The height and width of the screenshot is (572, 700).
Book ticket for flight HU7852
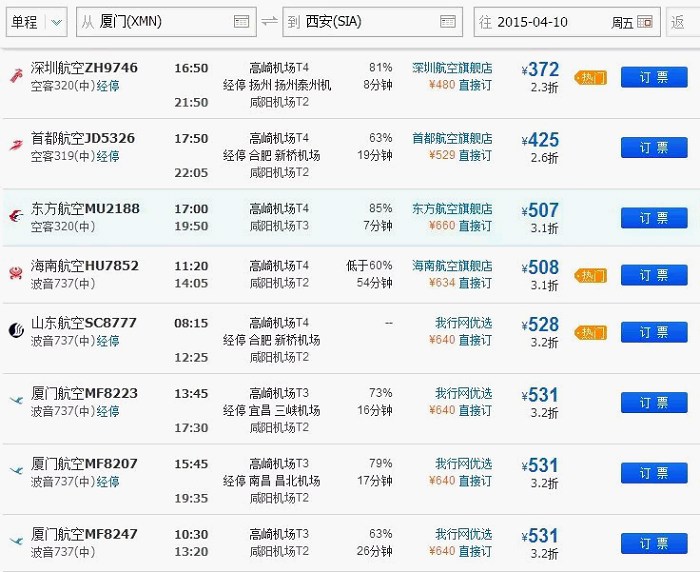654,275
